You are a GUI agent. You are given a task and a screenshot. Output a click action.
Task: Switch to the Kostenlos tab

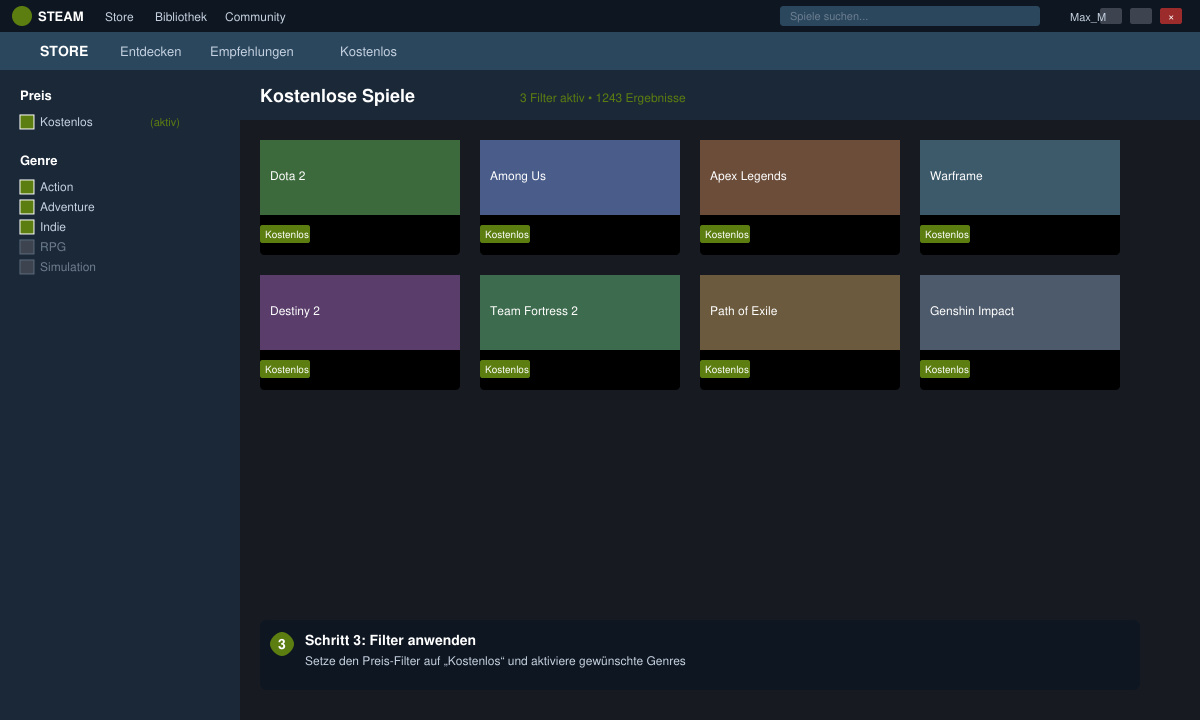pyautogui.click(x=368, y=51)
